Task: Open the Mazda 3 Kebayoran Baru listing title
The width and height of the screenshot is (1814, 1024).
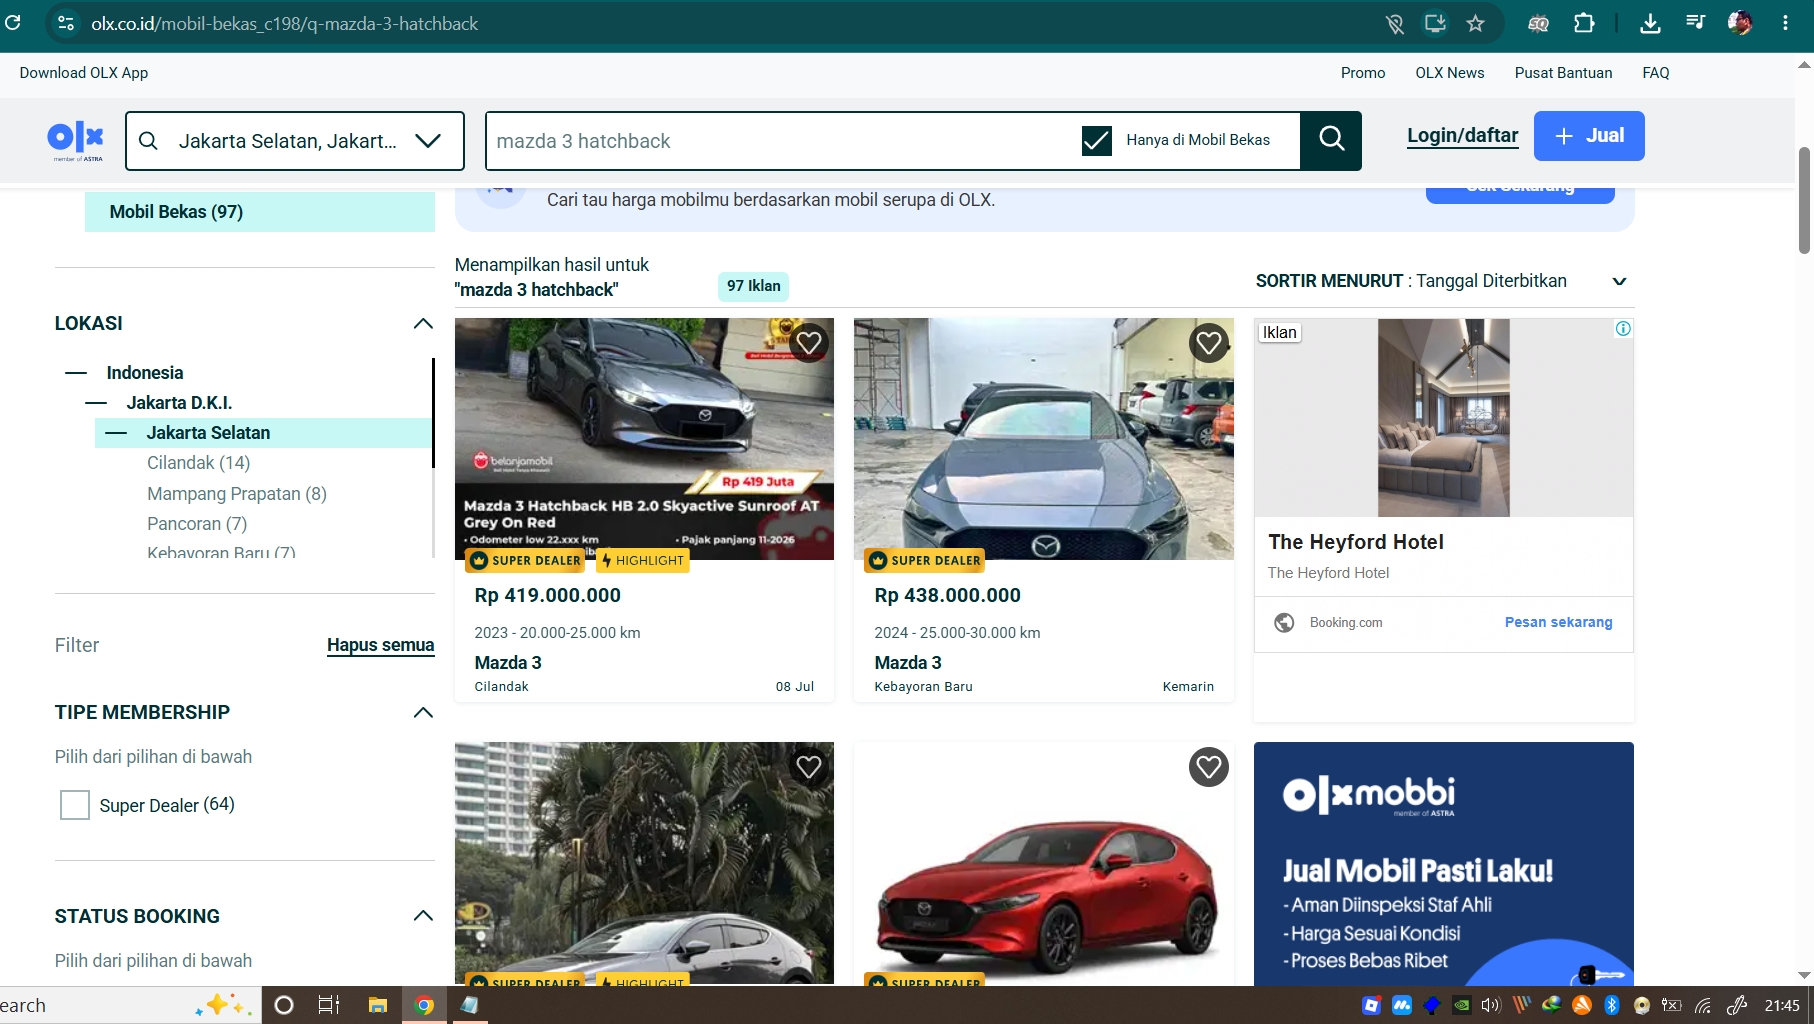Action: tap(908, 663)
